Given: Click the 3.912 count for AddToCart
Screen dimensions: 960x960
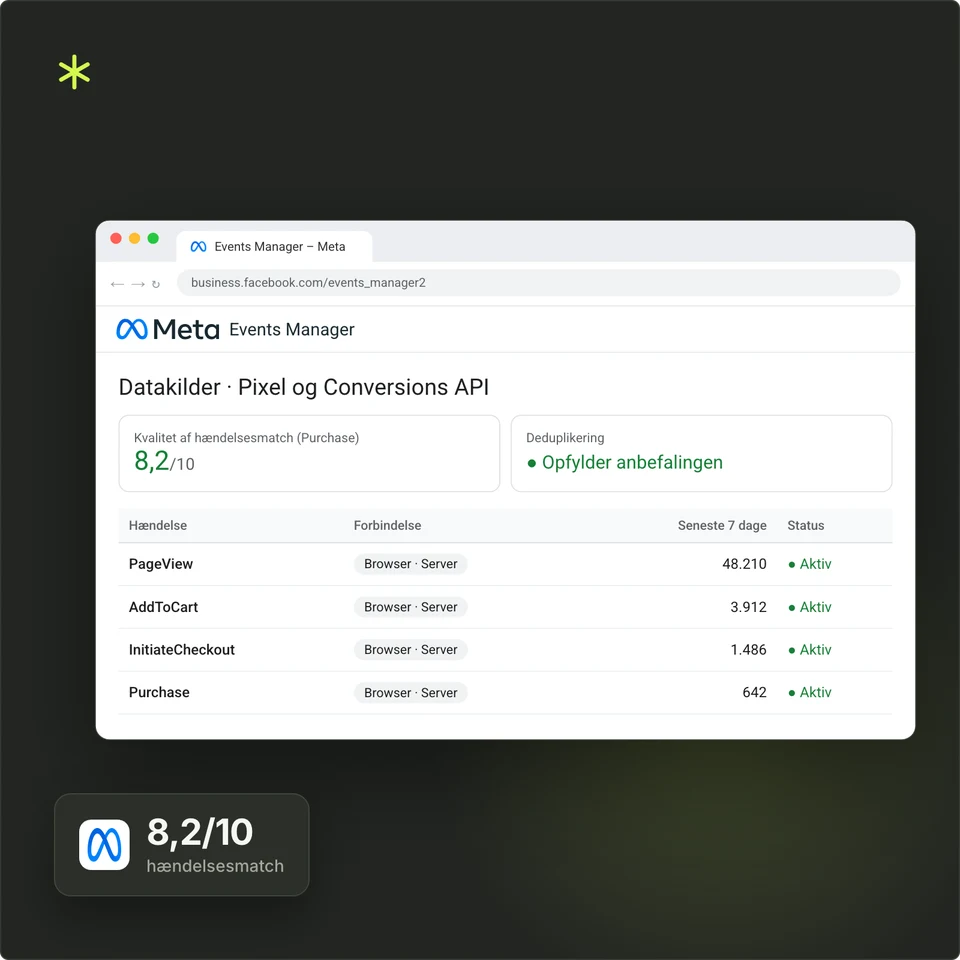Looking at the screenshot, I should coord(748,607).
